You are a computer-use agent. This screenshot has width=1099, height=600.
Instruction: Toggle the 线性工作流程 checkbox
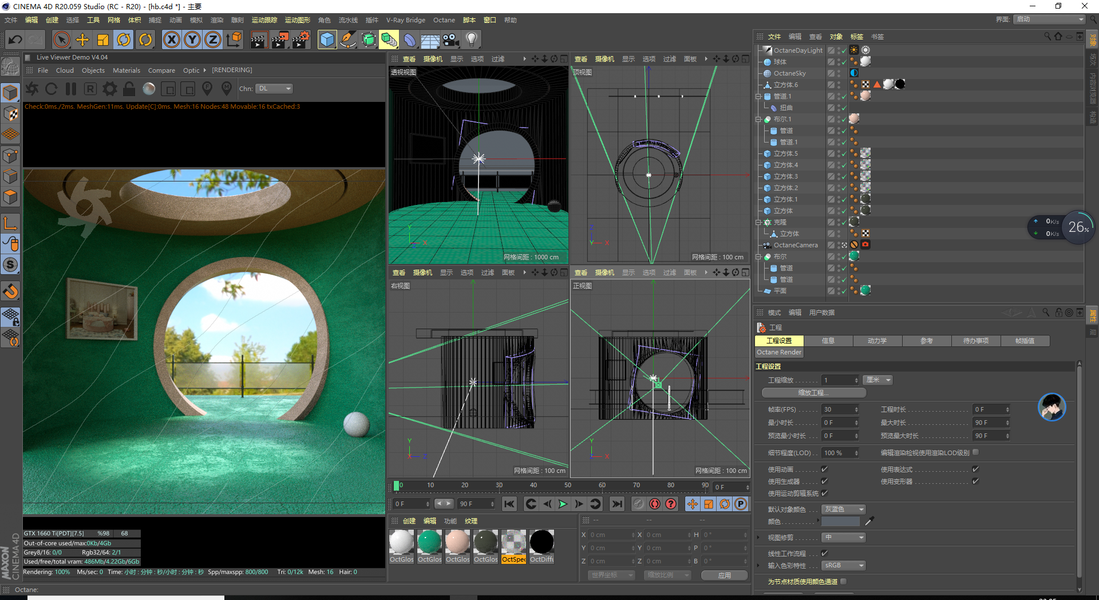(824, 553)
